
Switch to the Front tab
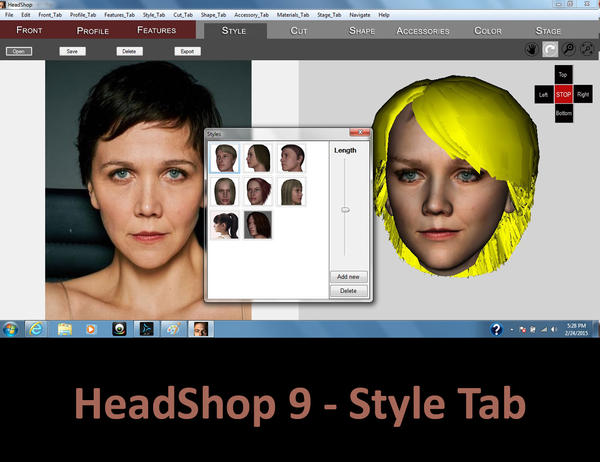coord(29,30)
